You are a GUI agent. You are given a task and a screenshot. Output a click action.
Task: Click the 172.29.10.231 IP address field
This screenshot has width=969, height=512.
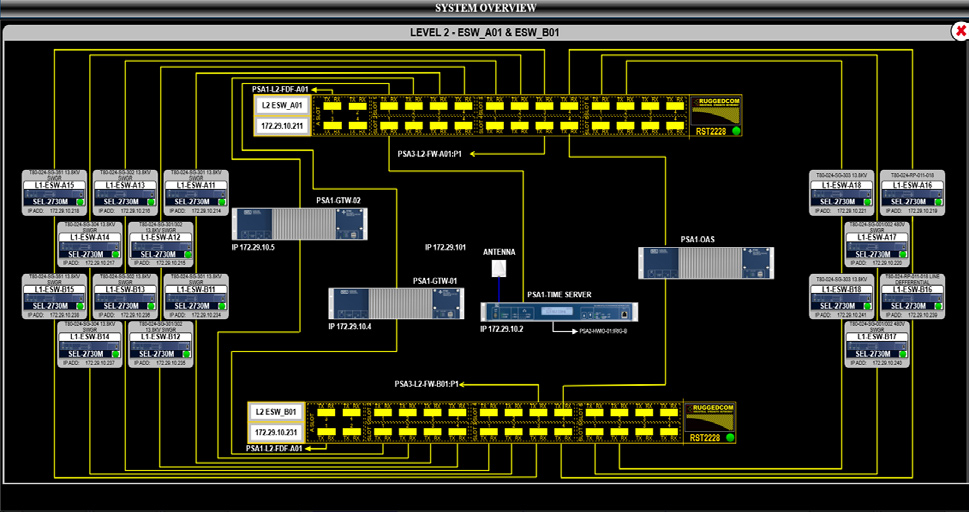point(275,431)
